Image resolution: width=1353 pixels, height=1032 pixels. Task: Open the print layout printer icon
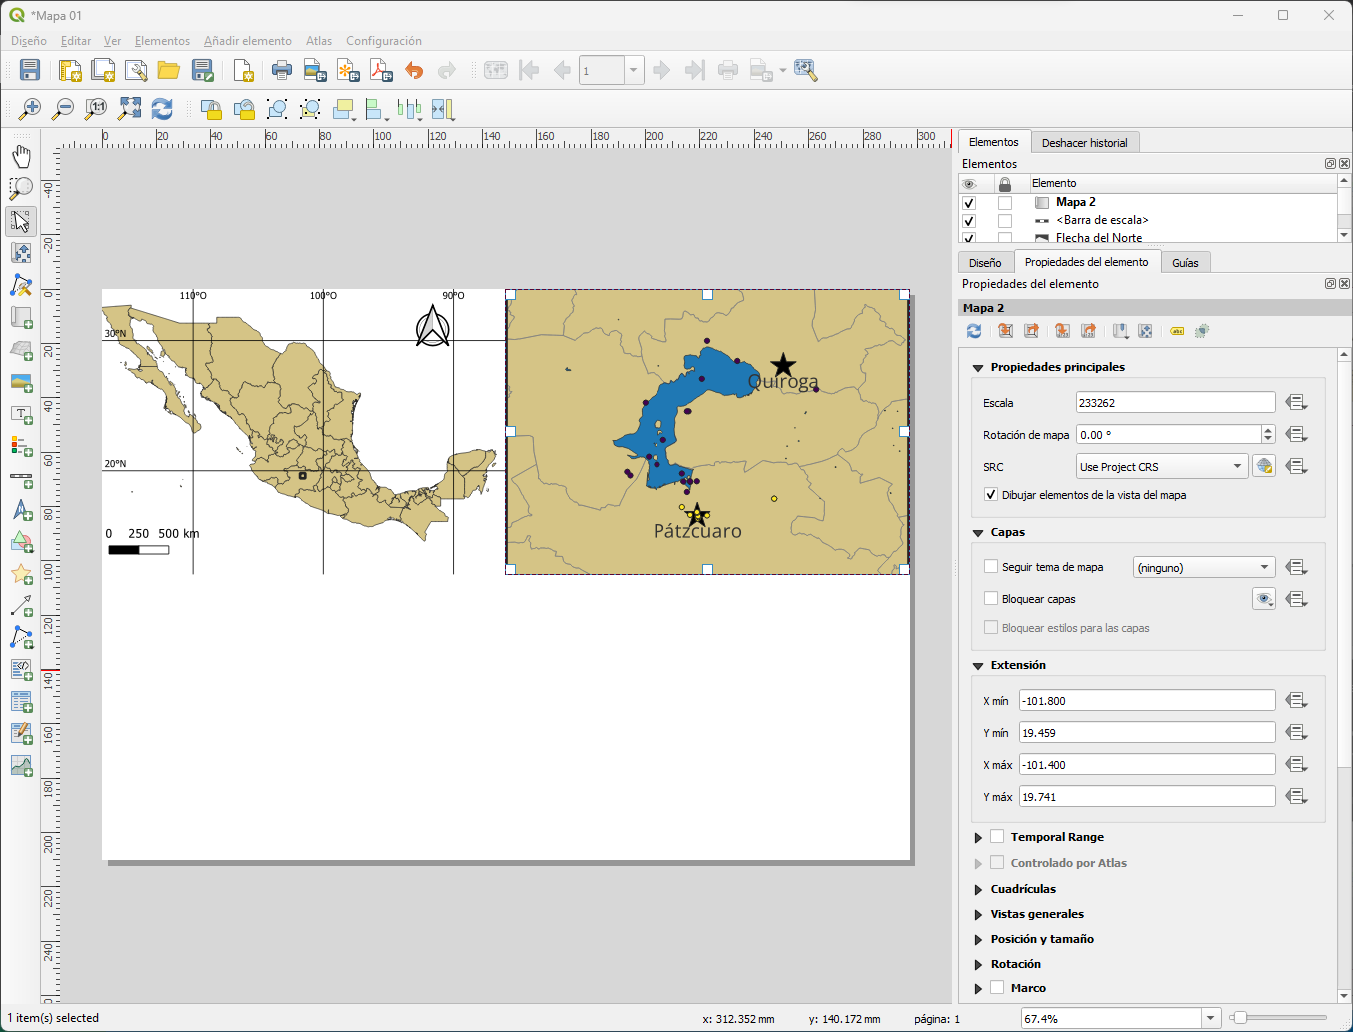[282, 70]
